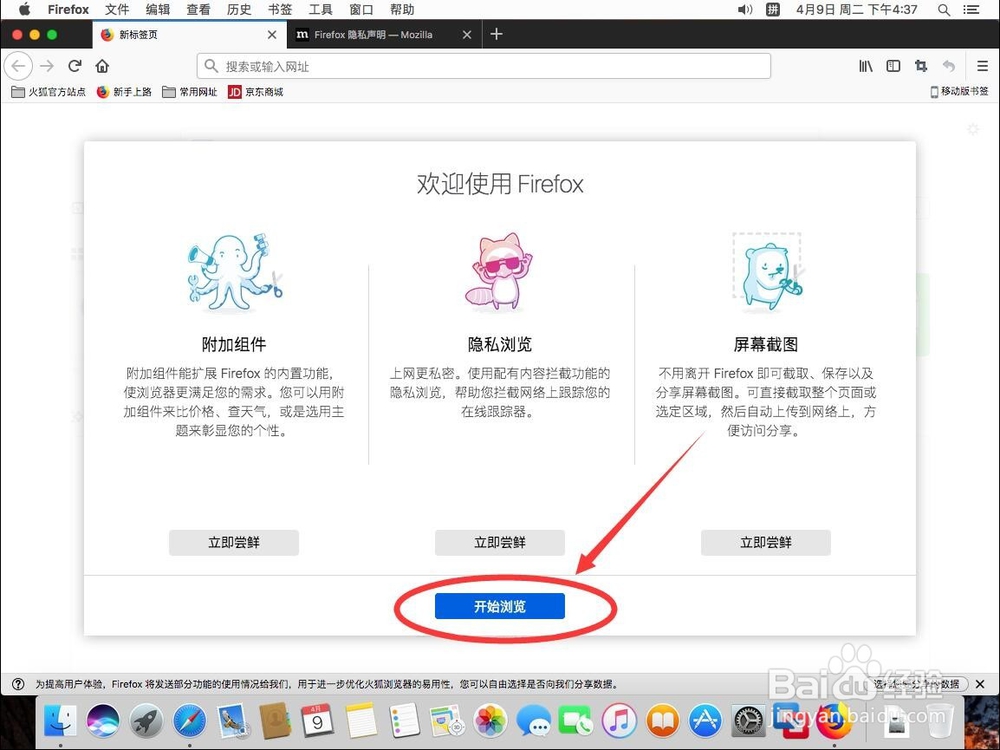Open Finder from the dock
The image size is (1000, 750).
[x=61, y=721]
